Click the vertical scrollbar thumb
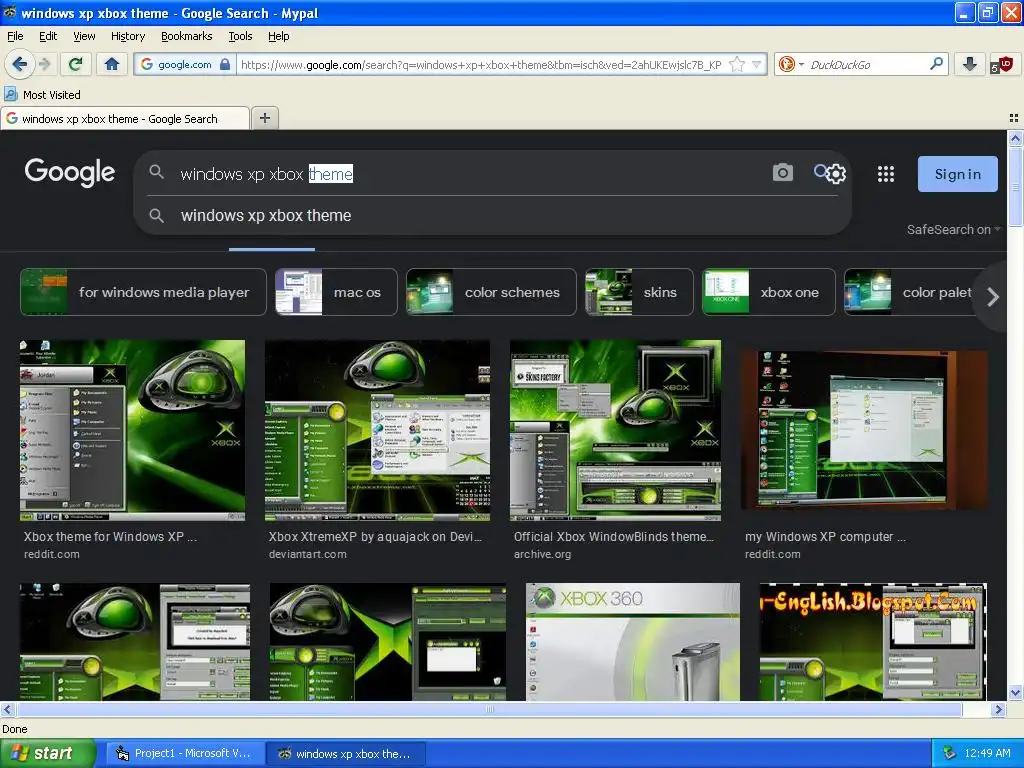1024x768 pixels. click(1015, 187)
